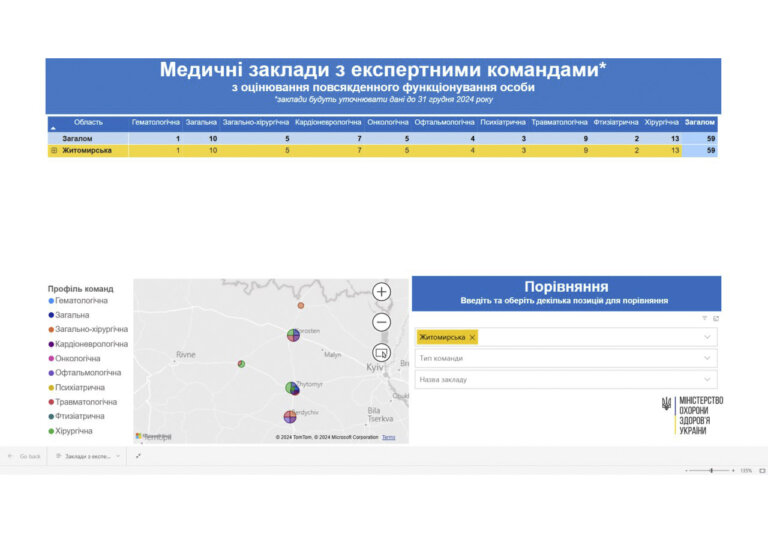Viewport: 768px width, 533px height.
Task: Select the Психіатрична legend entry
Action: coord(76,388)
